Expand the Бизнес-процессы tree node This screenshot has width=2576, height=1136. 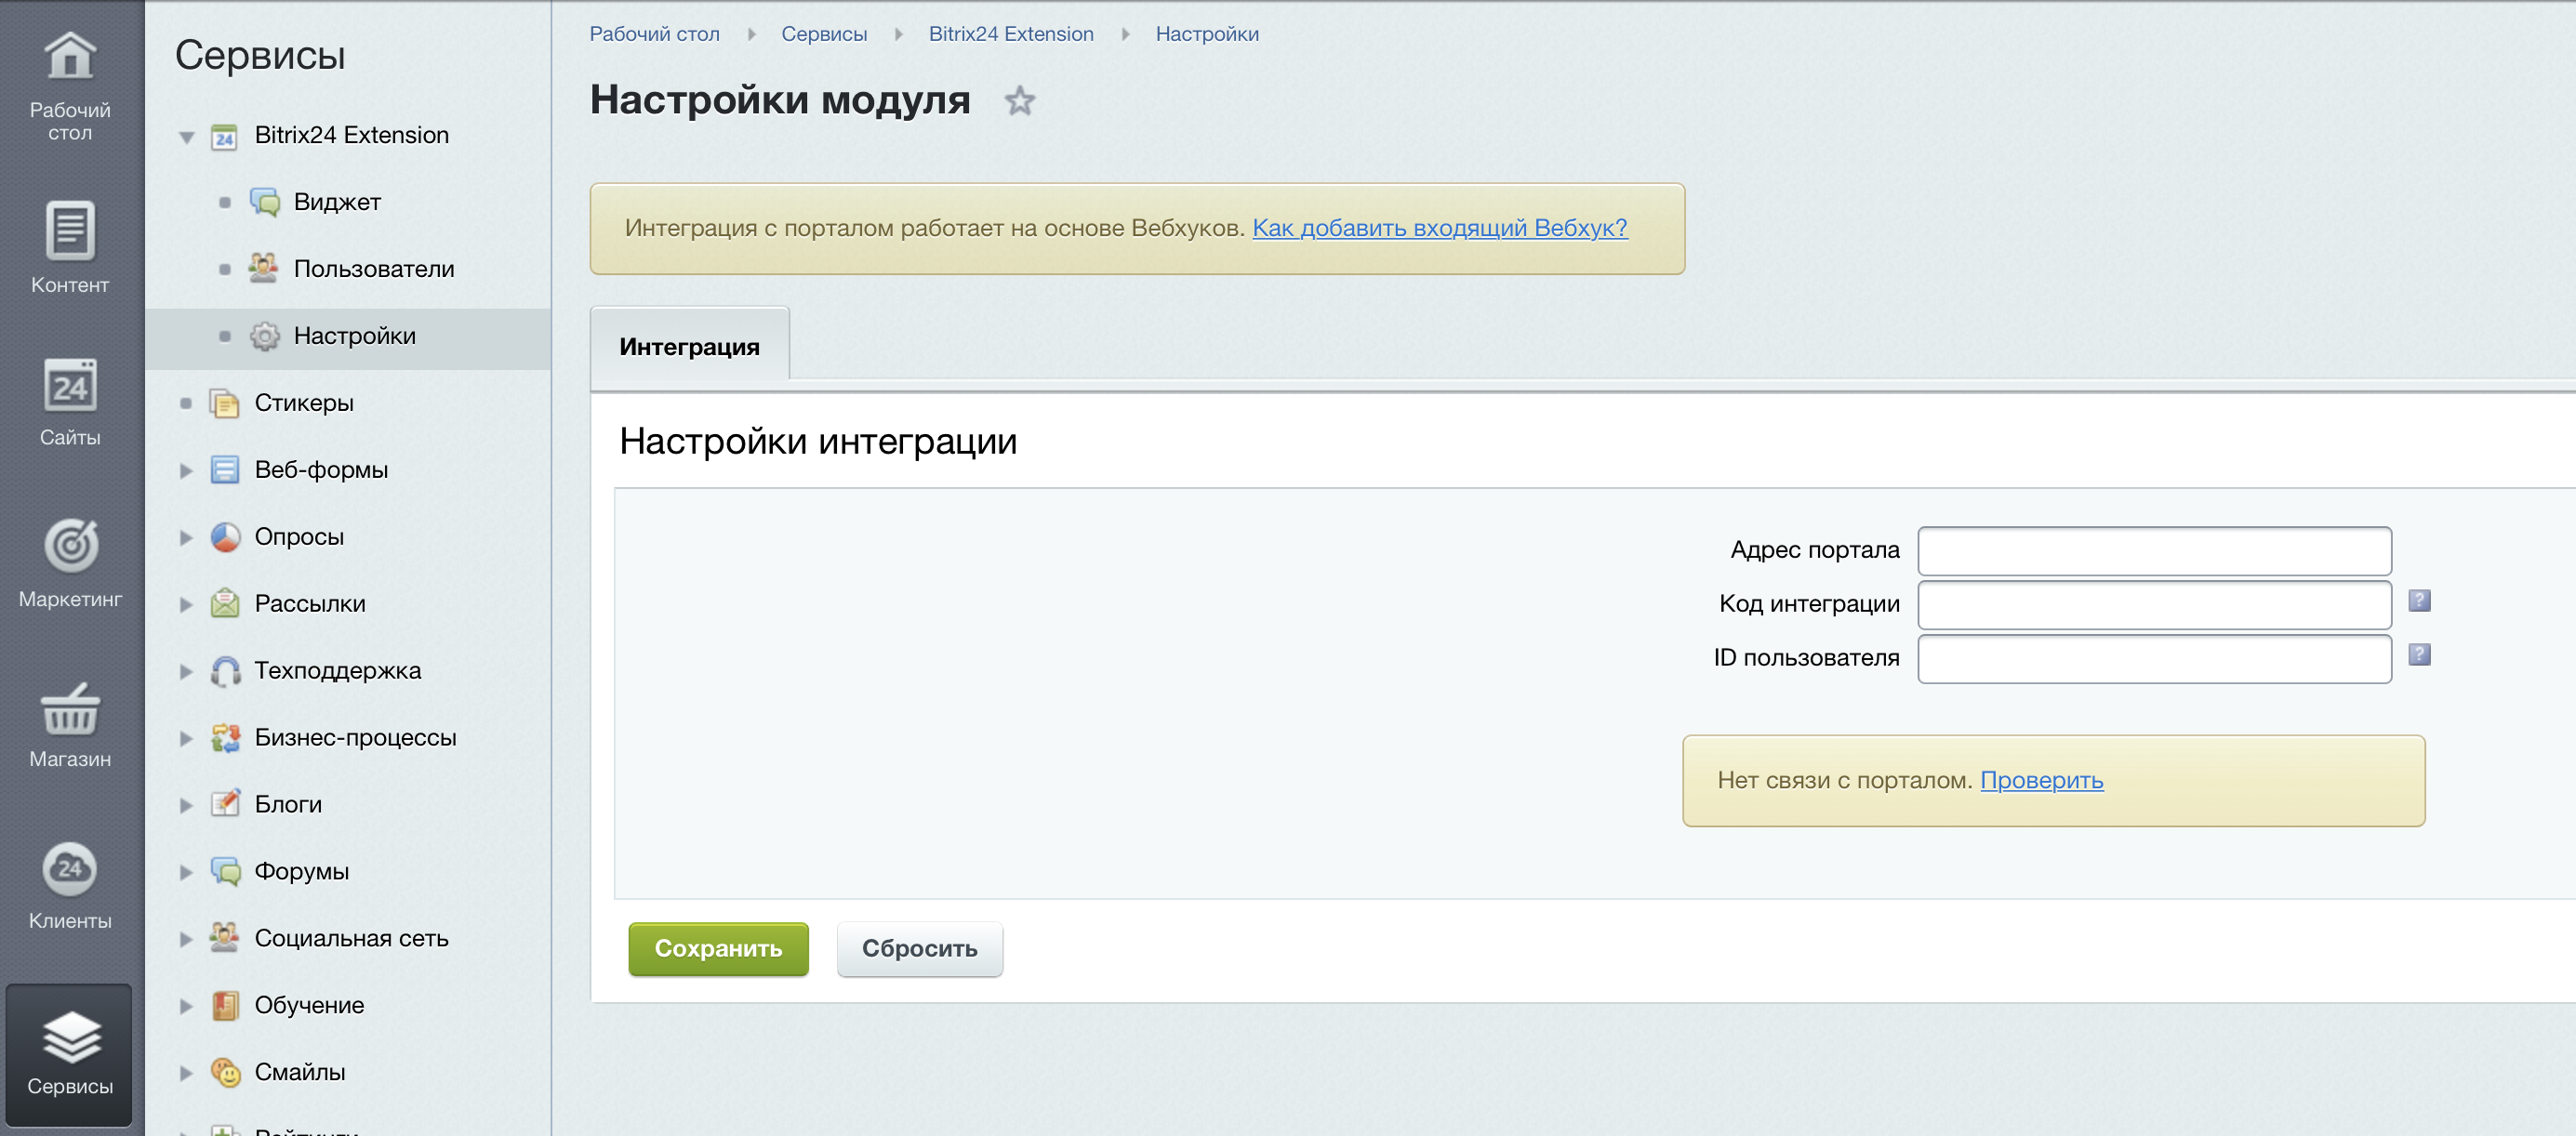[186, 739]
